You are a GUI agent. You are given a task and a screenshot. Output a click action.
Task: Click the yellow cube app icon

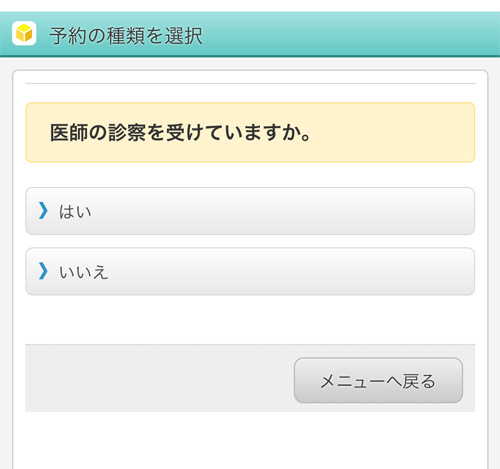[24, 33]
